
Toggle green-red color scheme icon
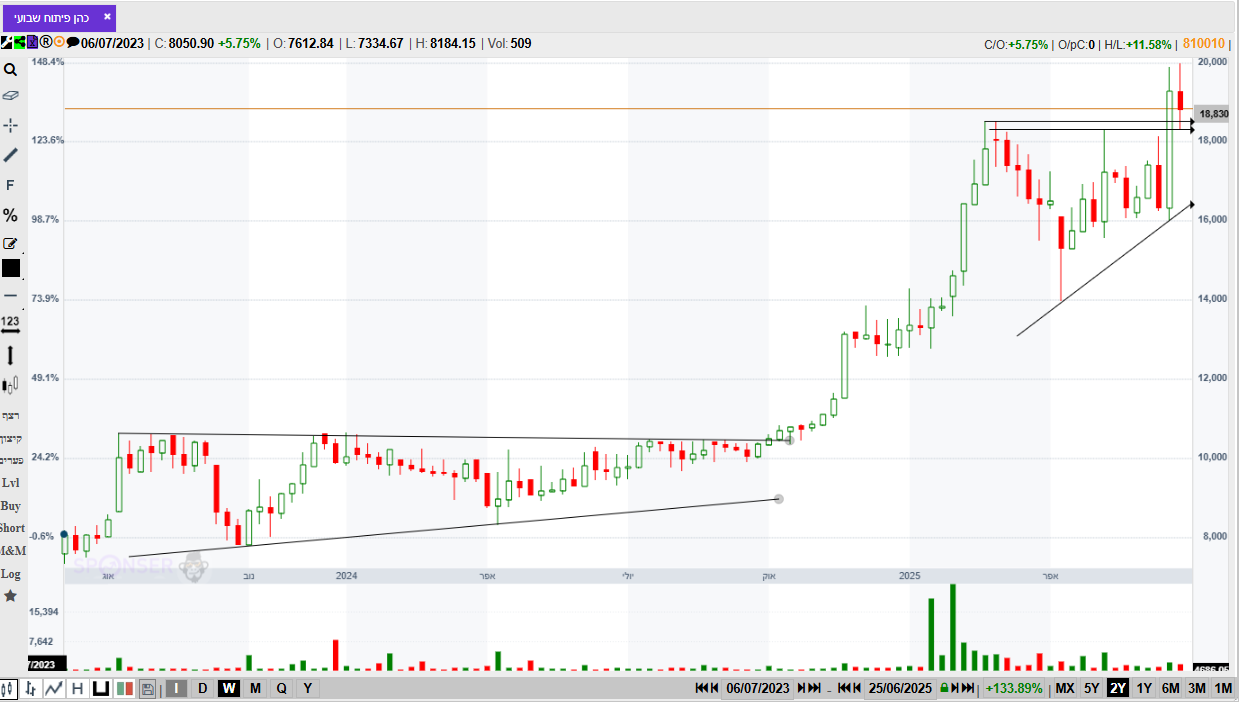click(x=125, y=688)
